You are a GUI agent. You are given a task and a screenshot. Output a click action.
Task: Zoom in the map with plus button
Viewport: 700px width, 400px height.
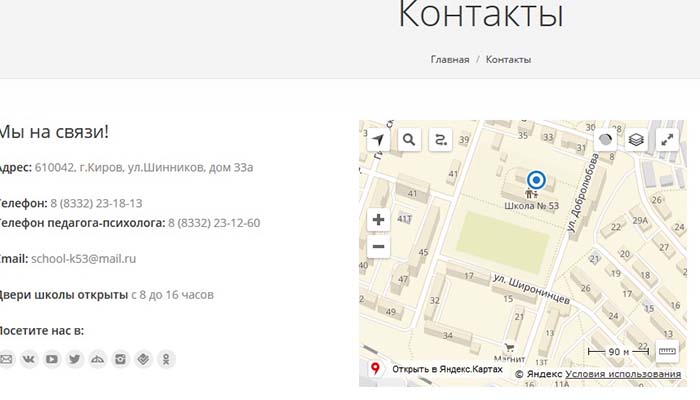pyautogui.click(x=379, y=220)
